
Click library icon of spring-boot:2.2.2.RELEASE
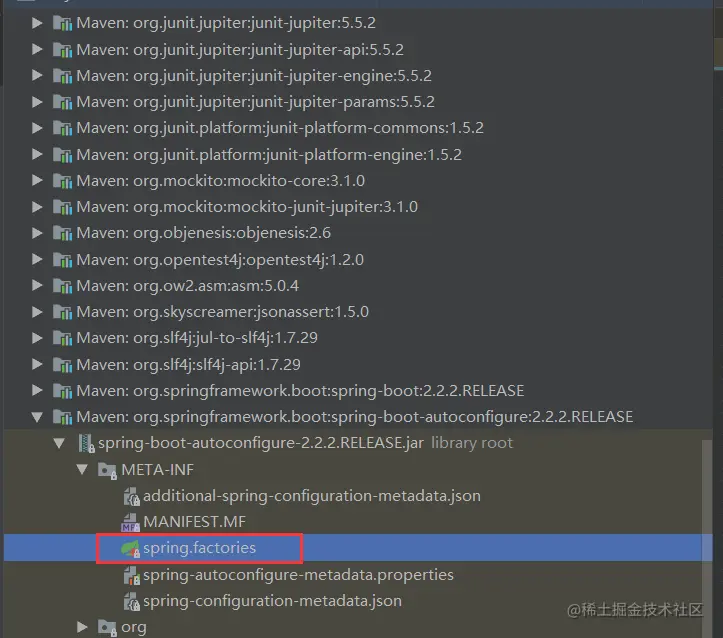click(62, 390)
